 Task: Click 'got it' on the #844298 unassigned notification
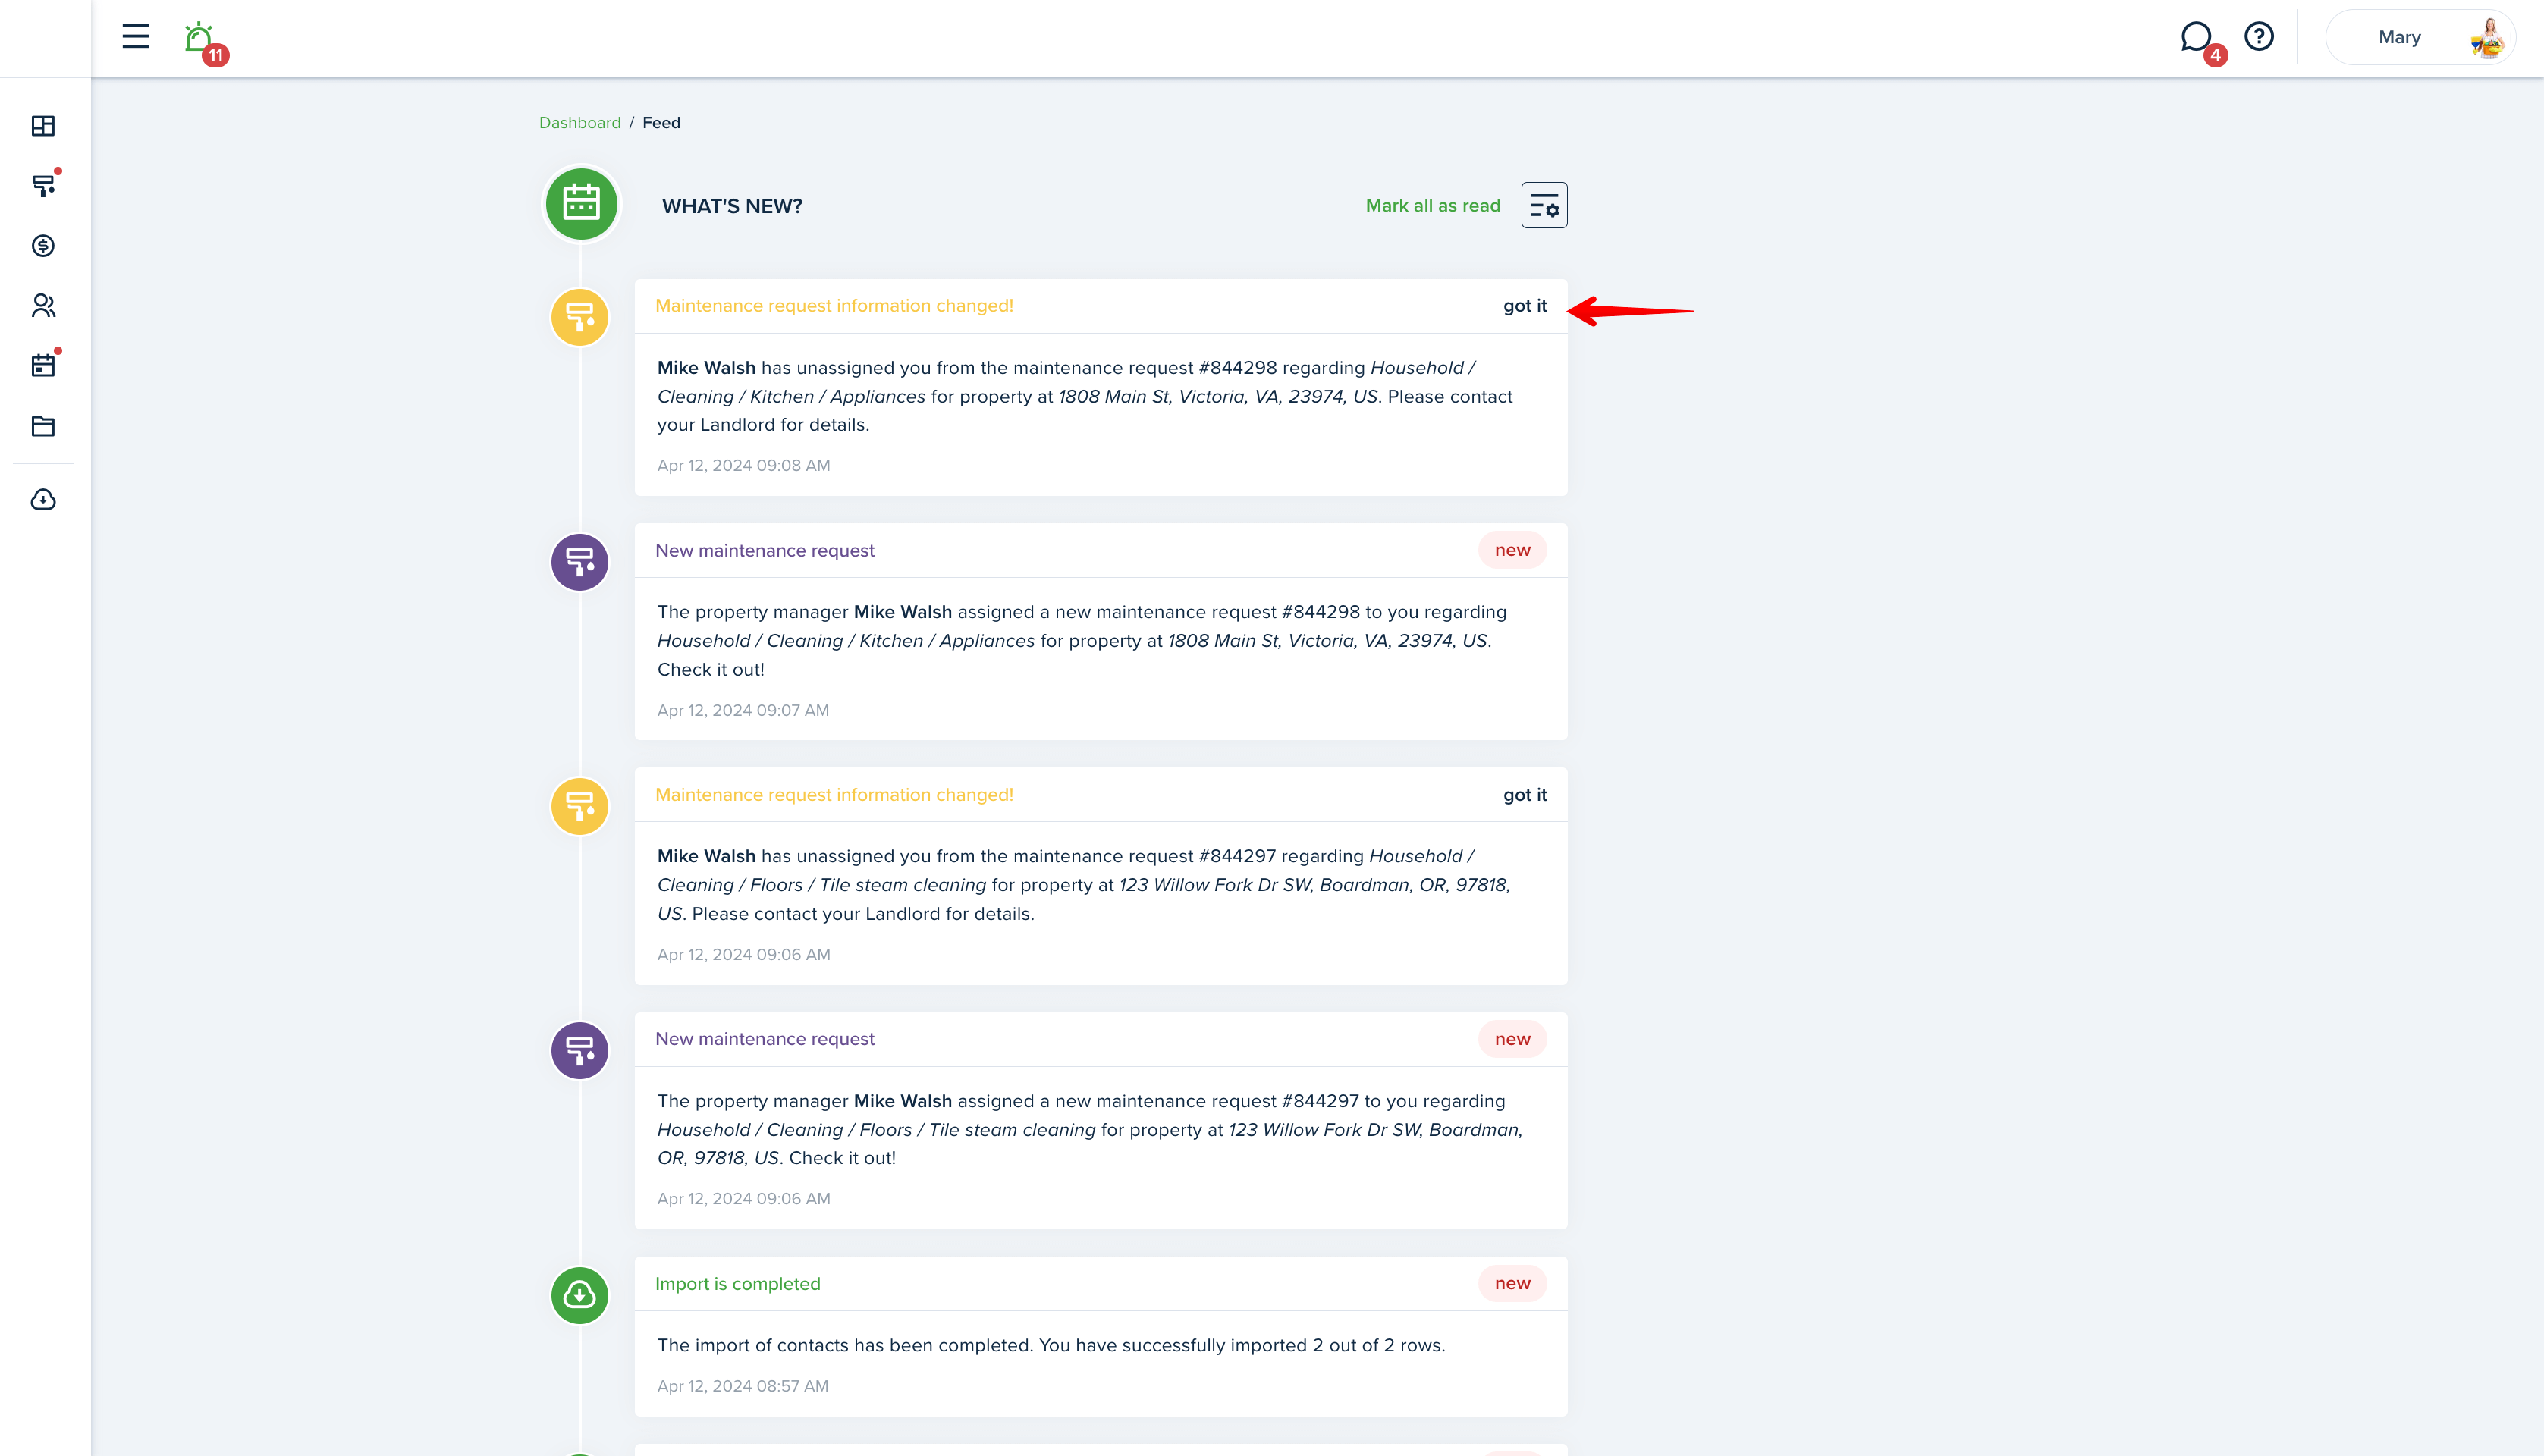(1524, 306)
